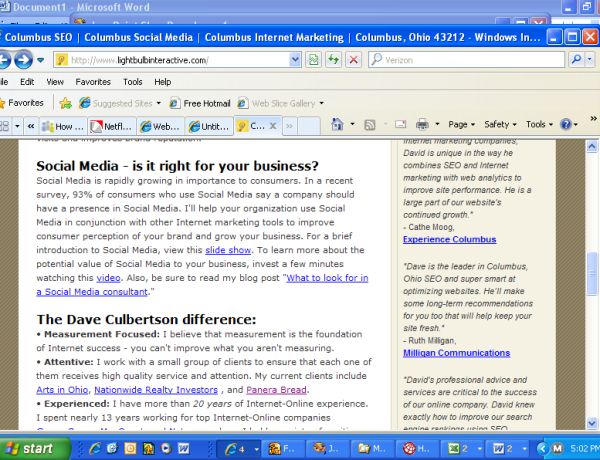
Task: Launch Internet Explorer from Quick Launch
Action: click(x=94, y=449)
